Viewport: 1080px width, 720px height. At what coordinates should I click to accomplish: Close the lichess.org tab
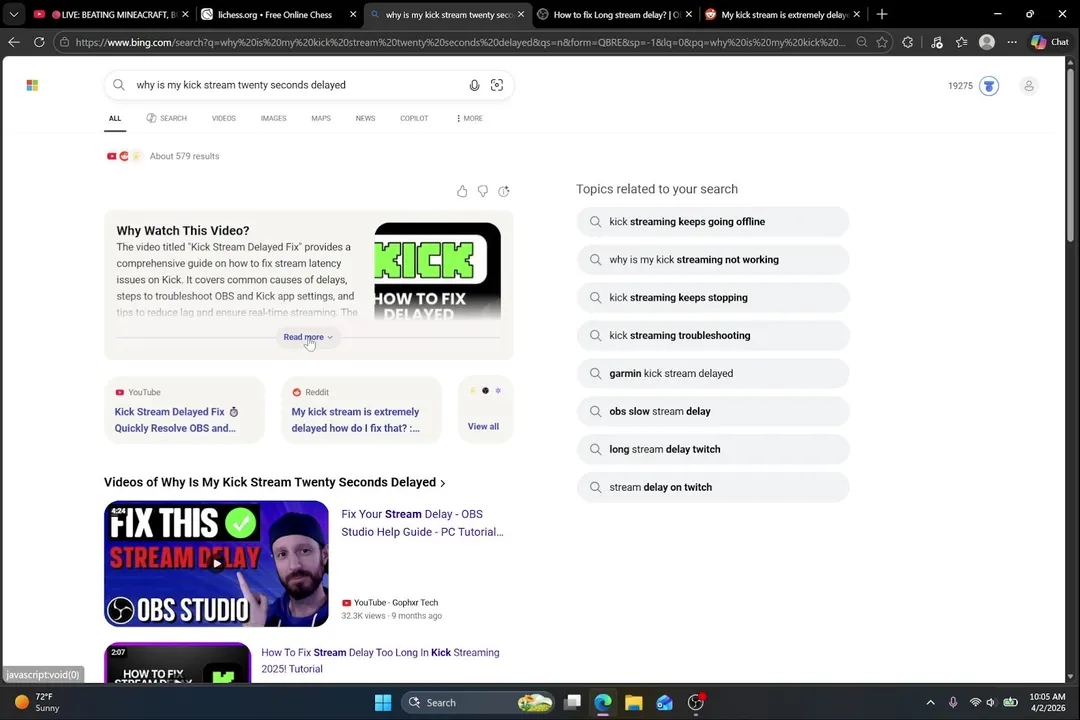point(353,14)
